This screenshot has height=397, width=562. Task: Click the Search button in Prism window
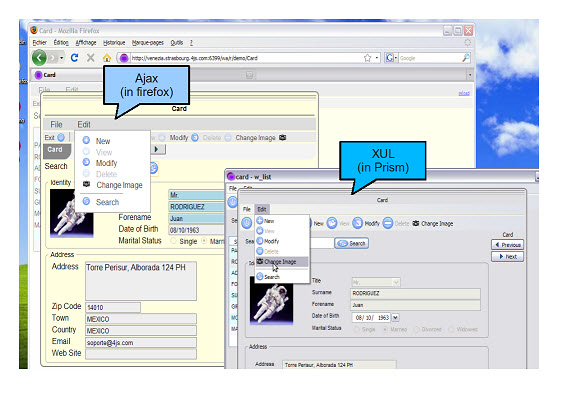[x=352, y=244]
